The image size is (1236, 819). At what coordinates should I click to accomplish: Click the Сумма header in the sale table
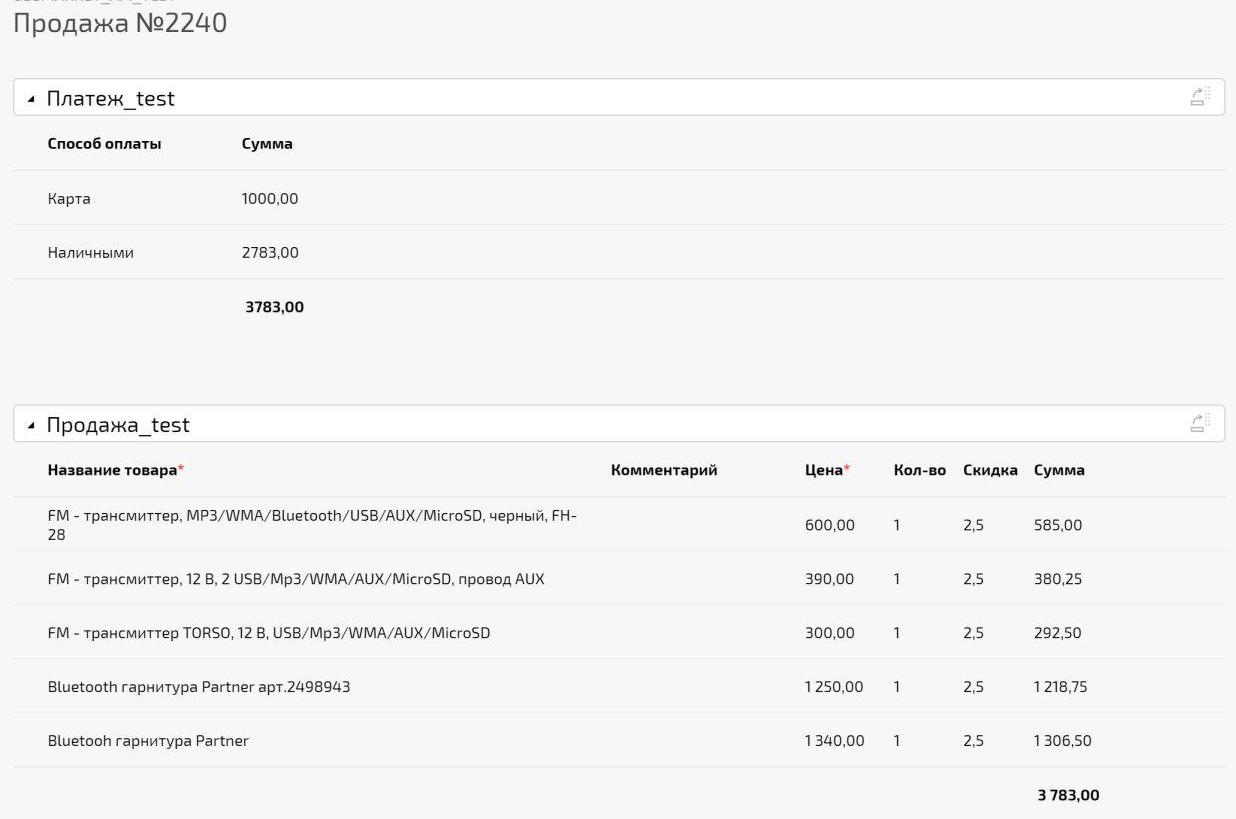(x=1059, y=470)
